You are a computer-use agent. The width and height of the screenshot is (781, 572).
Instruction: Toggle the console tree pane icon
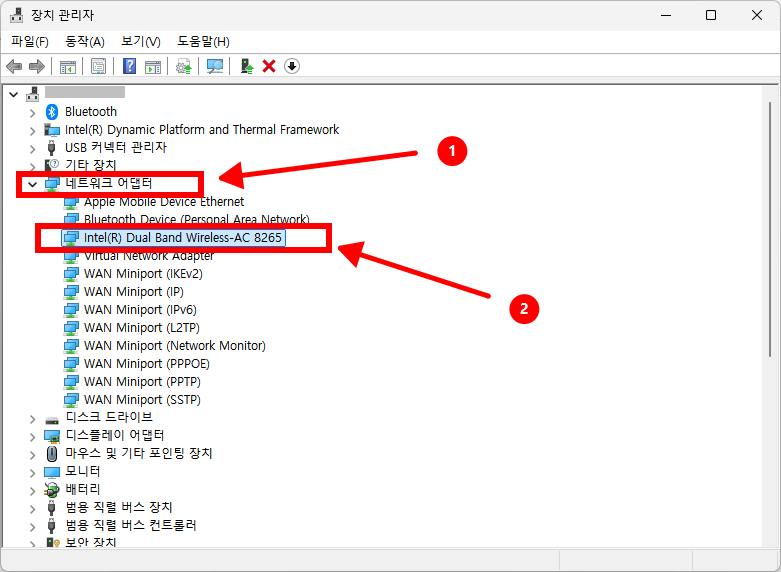68,66
